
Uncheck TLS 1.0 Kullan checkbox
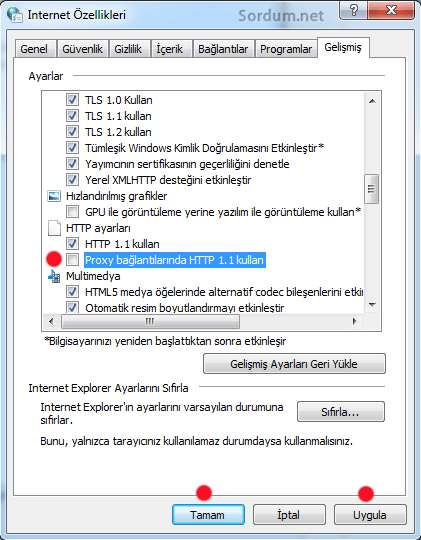[72, 100]
